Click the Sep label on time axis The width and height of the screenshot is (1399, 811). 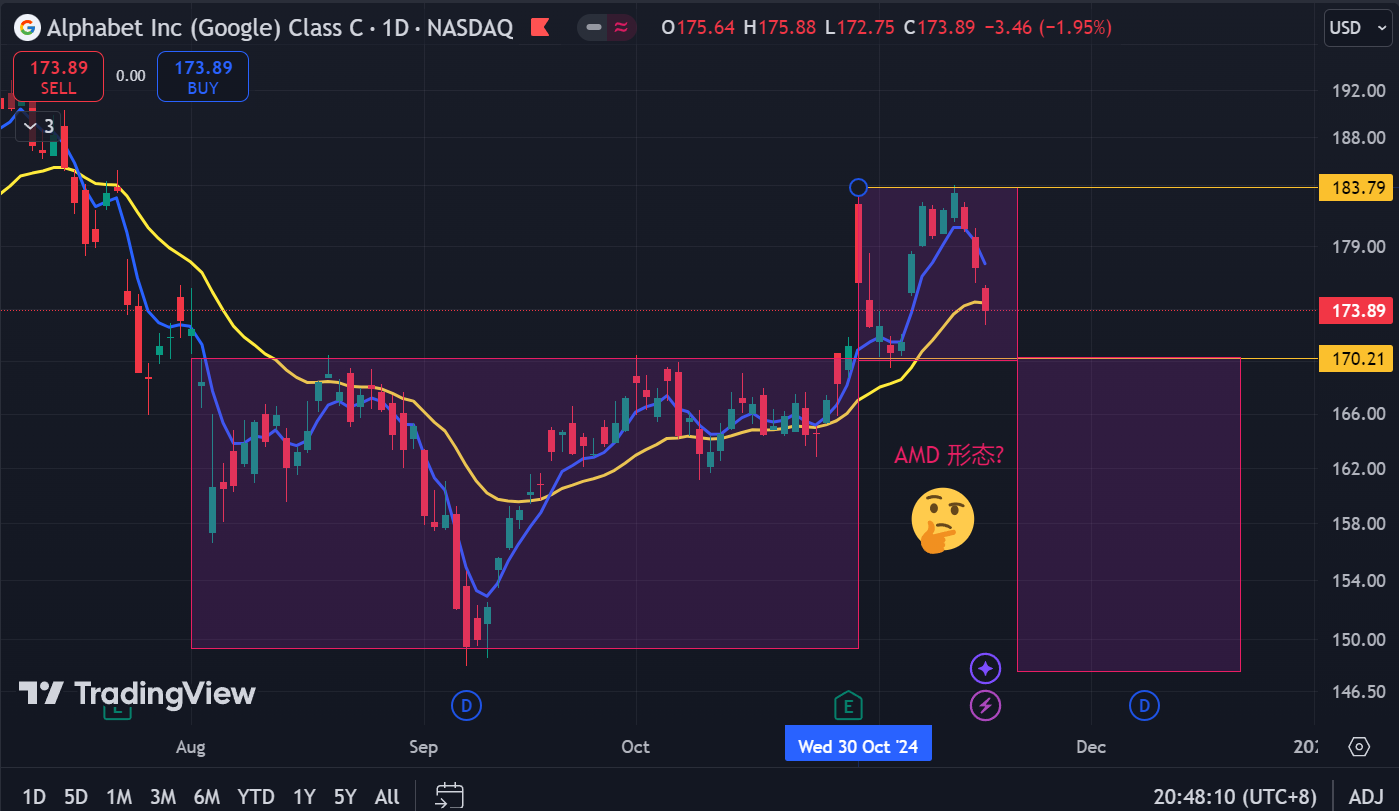(423, 747)
